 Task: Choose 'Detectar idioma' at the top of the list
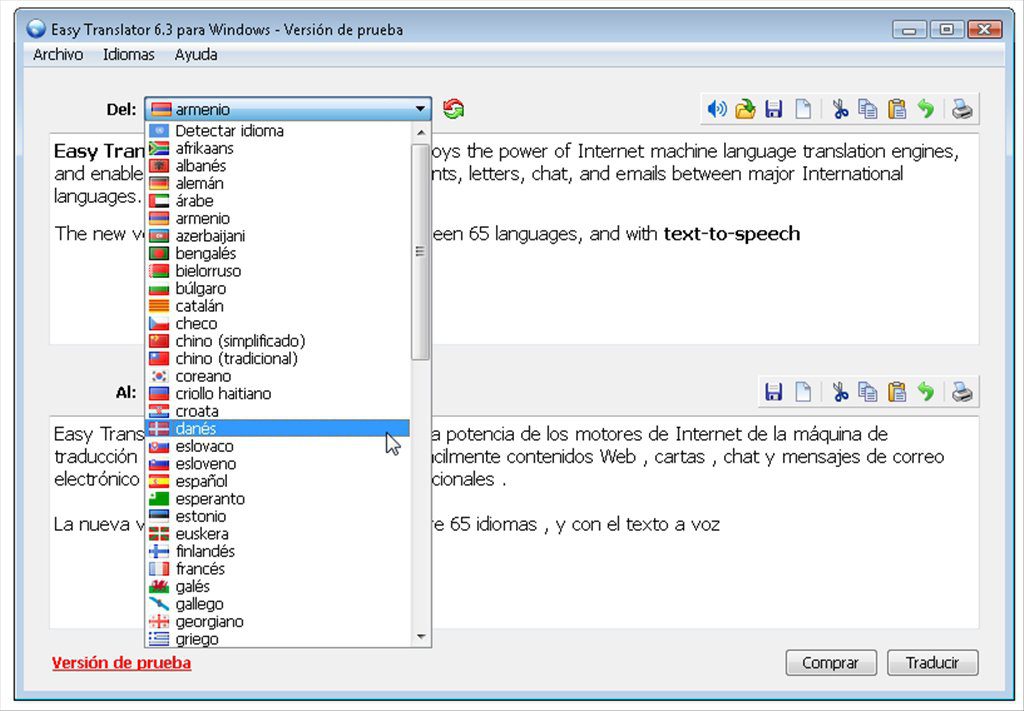click(x=229, y=130)
